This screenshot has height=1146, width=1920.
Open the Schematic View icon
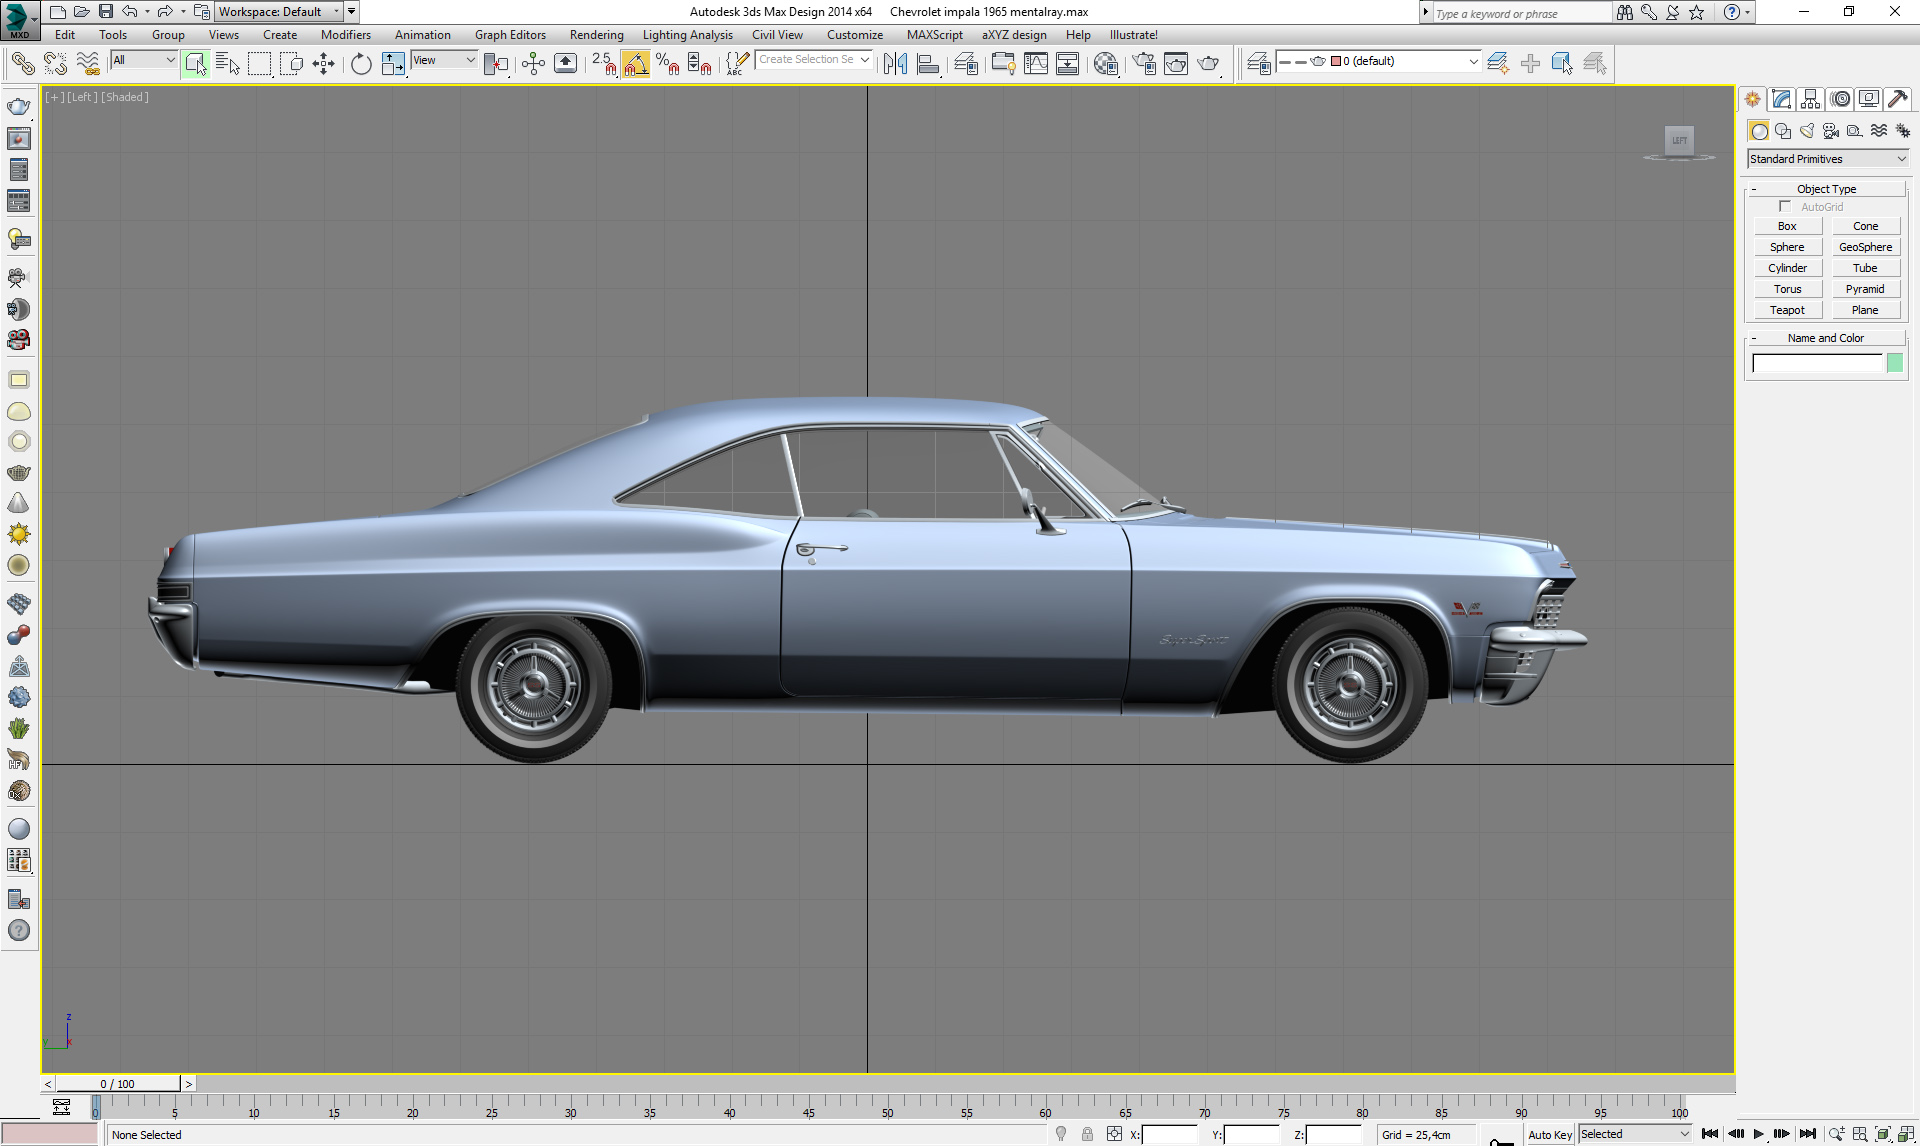click(1068, 64)
